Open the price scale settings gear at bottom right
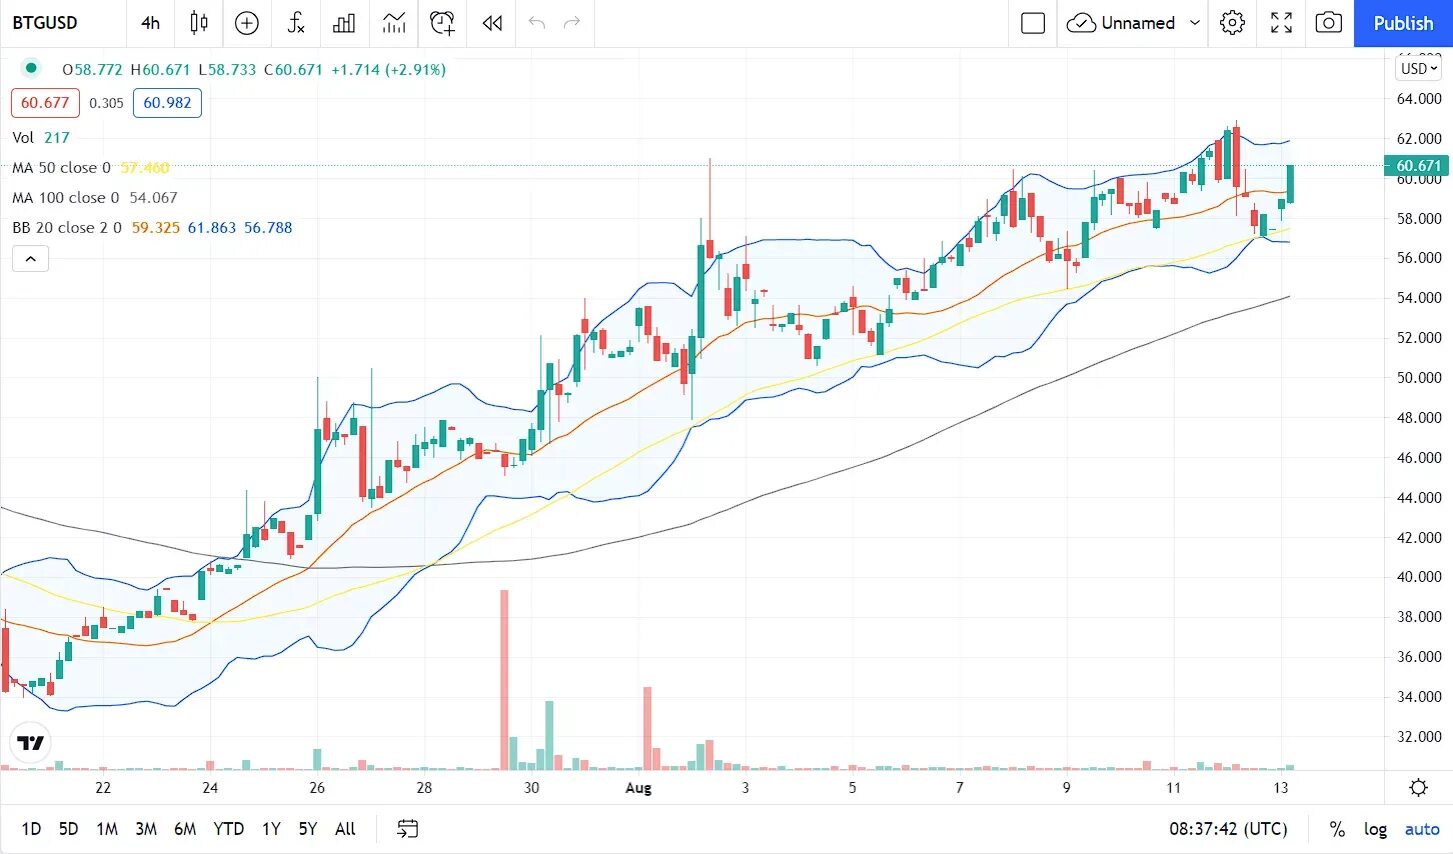Screen dimensions: 1453x854 point(1418,788)
